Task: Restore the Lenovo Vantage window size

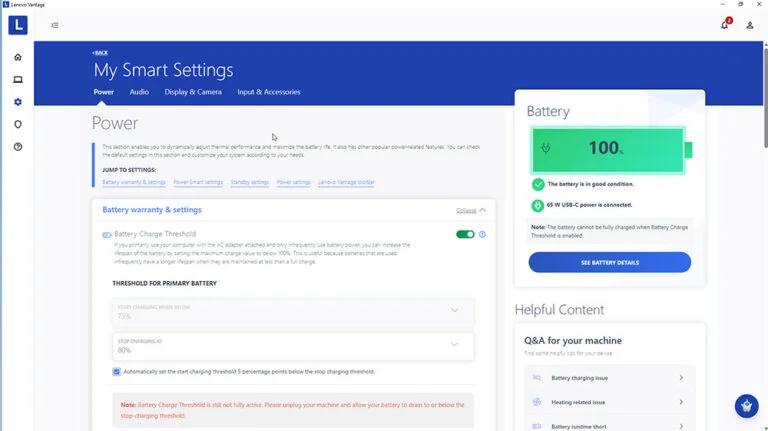Action: pyautogui.click(x=741, y=4)
